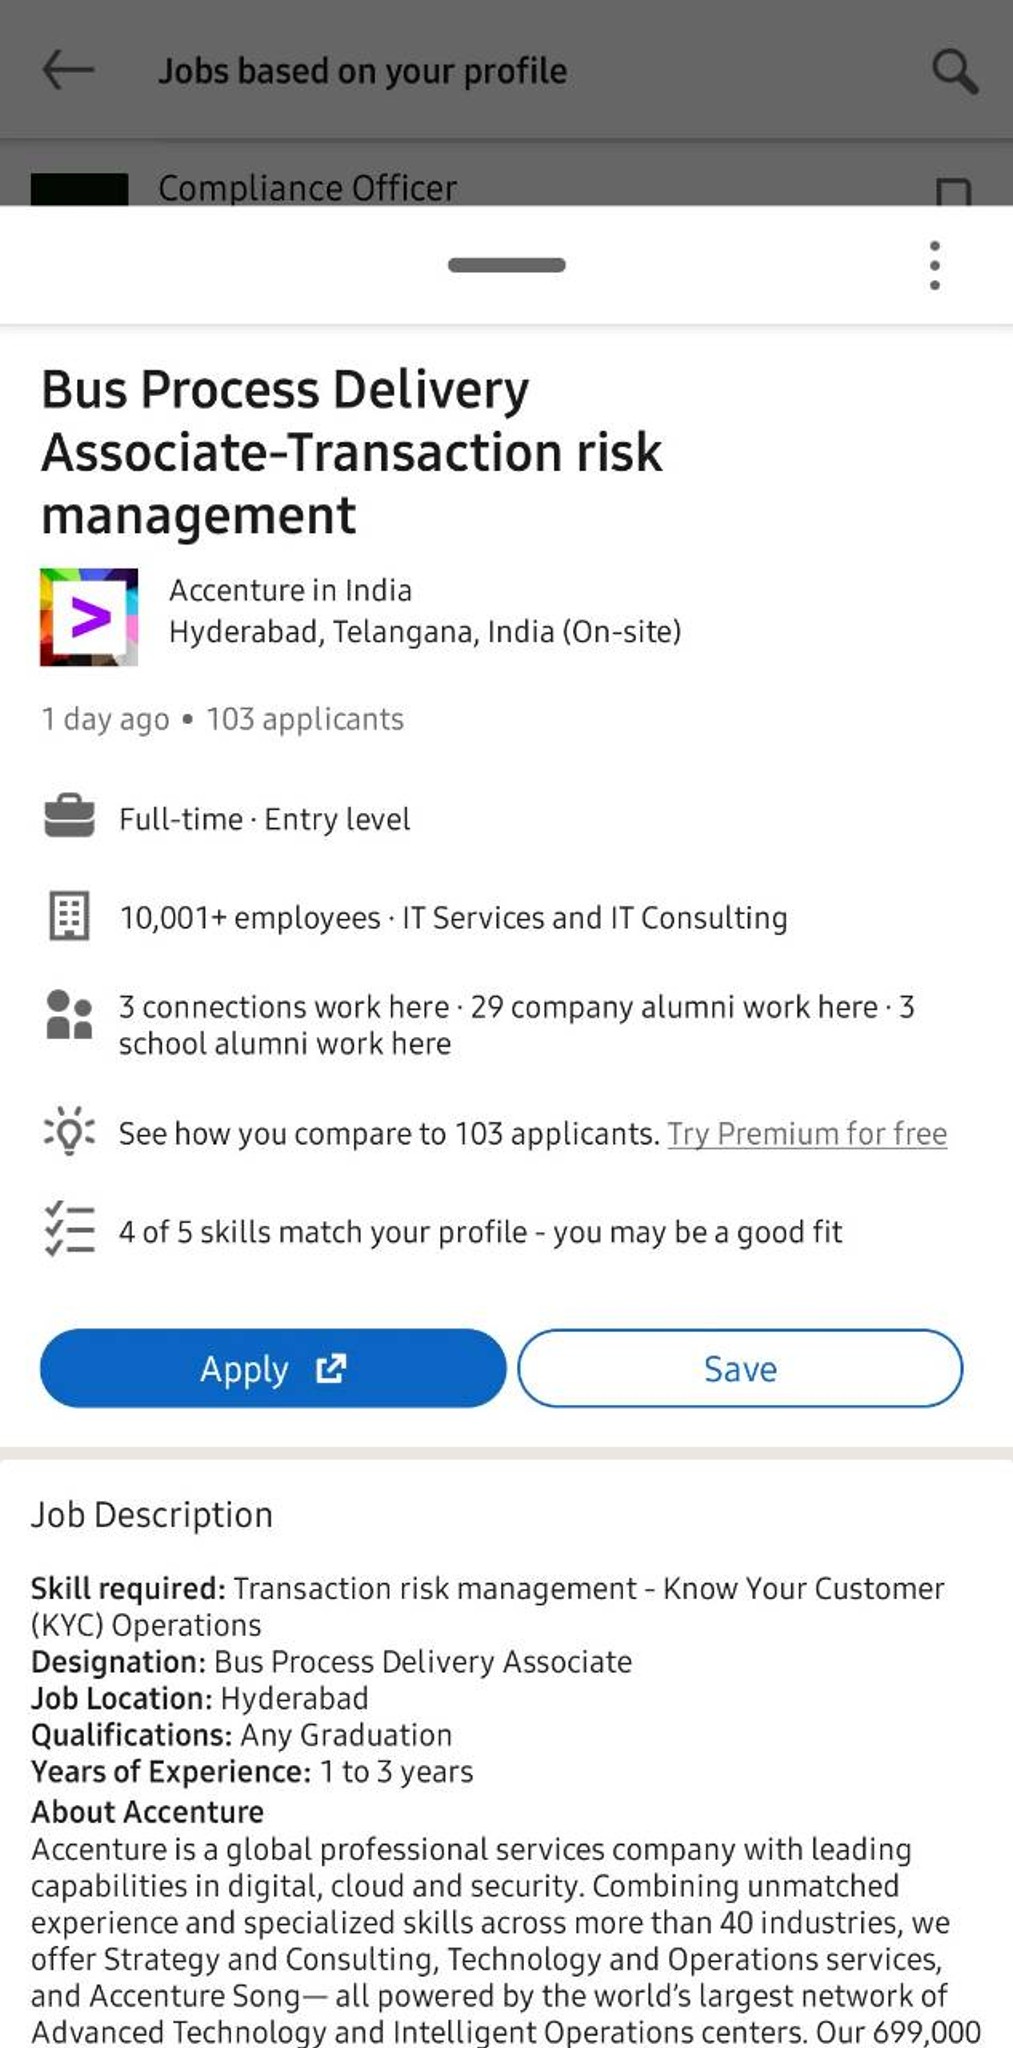Tap the Compliance Officer job title
Screen dimensions: 1013x2048
pos(307,188)
